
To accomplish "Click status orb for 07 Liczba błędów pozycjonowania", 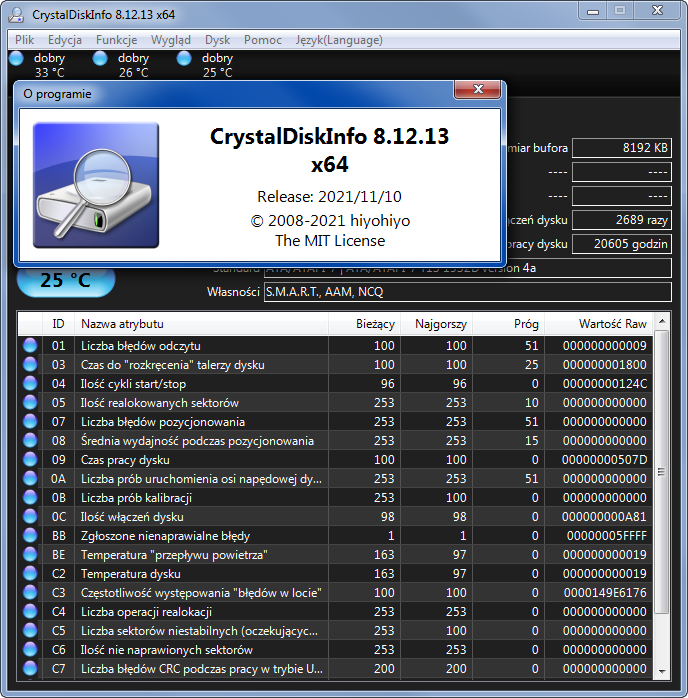I will coord(30,422).
